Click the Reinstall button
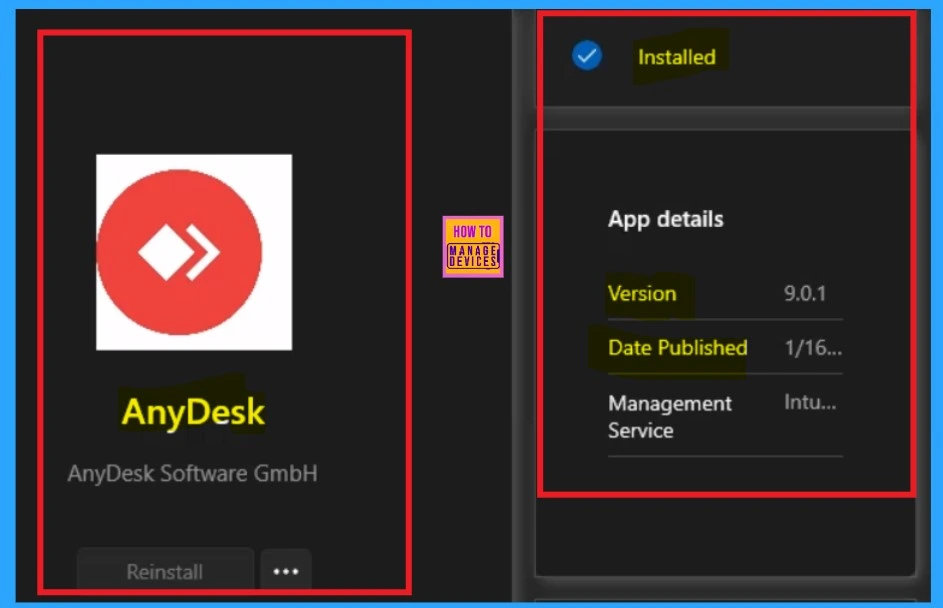This screenshot has width=943, height=608. click(x=165, y=570)
